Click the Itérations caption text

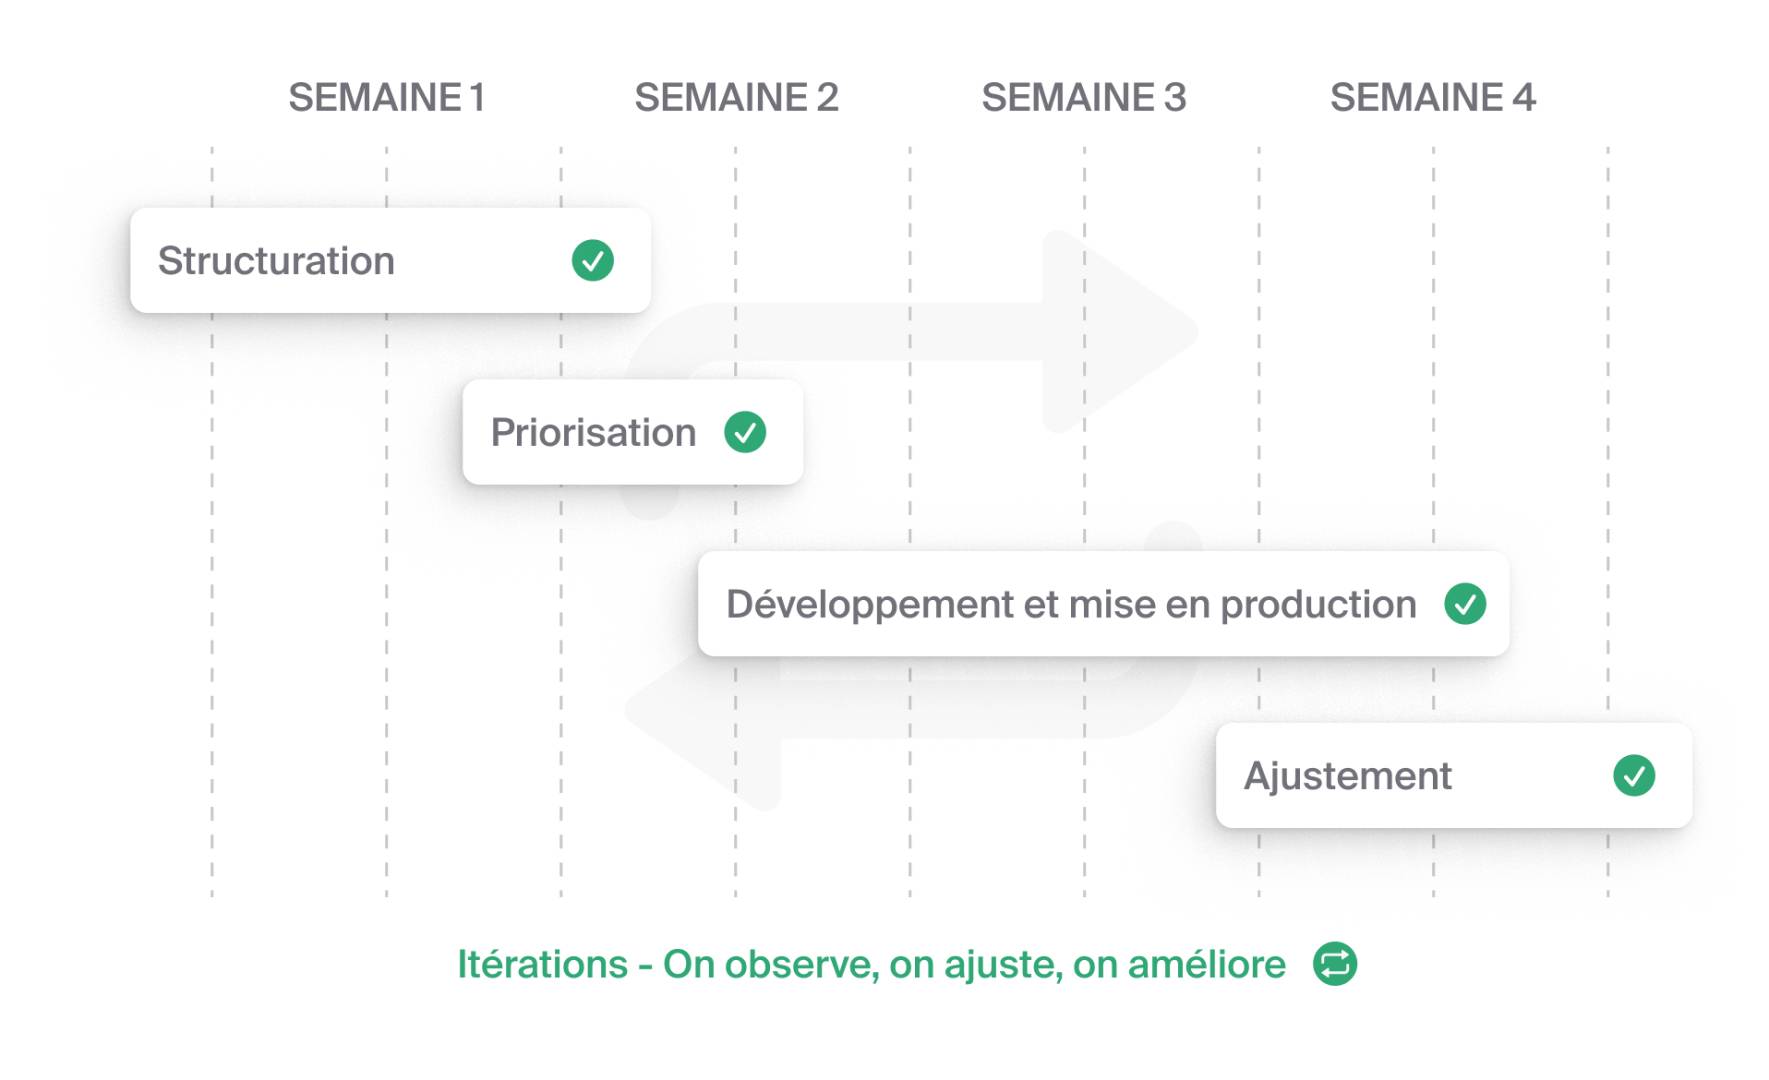(x=872, y=965)
